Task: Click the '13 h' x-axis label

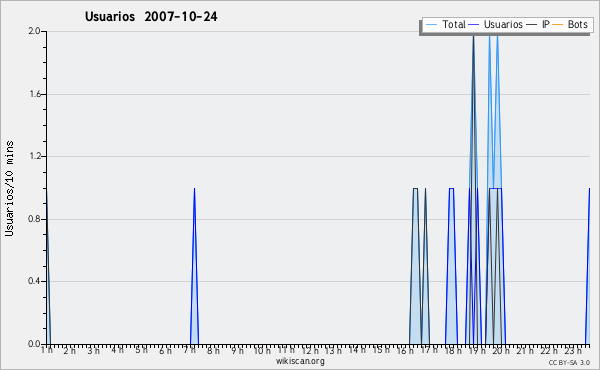Action: [333, 351]
